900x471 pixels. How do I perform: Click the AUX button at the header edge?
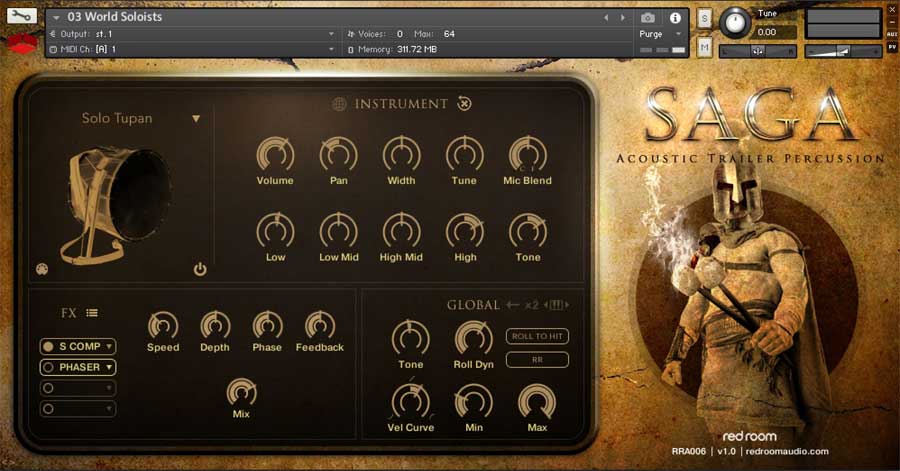893,34
